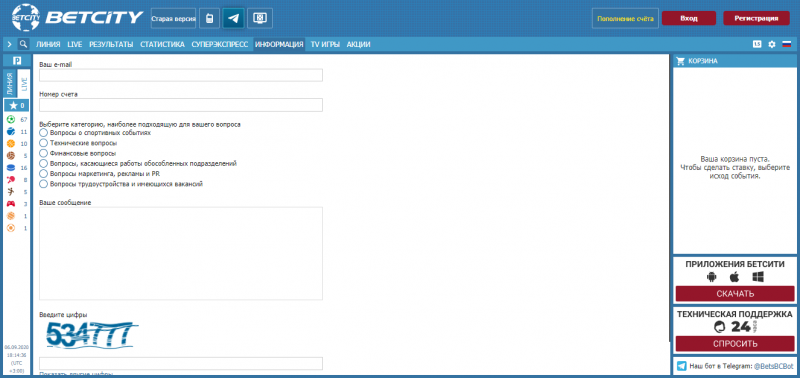This screenshot has height=378, width=800.
Task: Focus the captcha digits input field
Action: tap(181, 363)
